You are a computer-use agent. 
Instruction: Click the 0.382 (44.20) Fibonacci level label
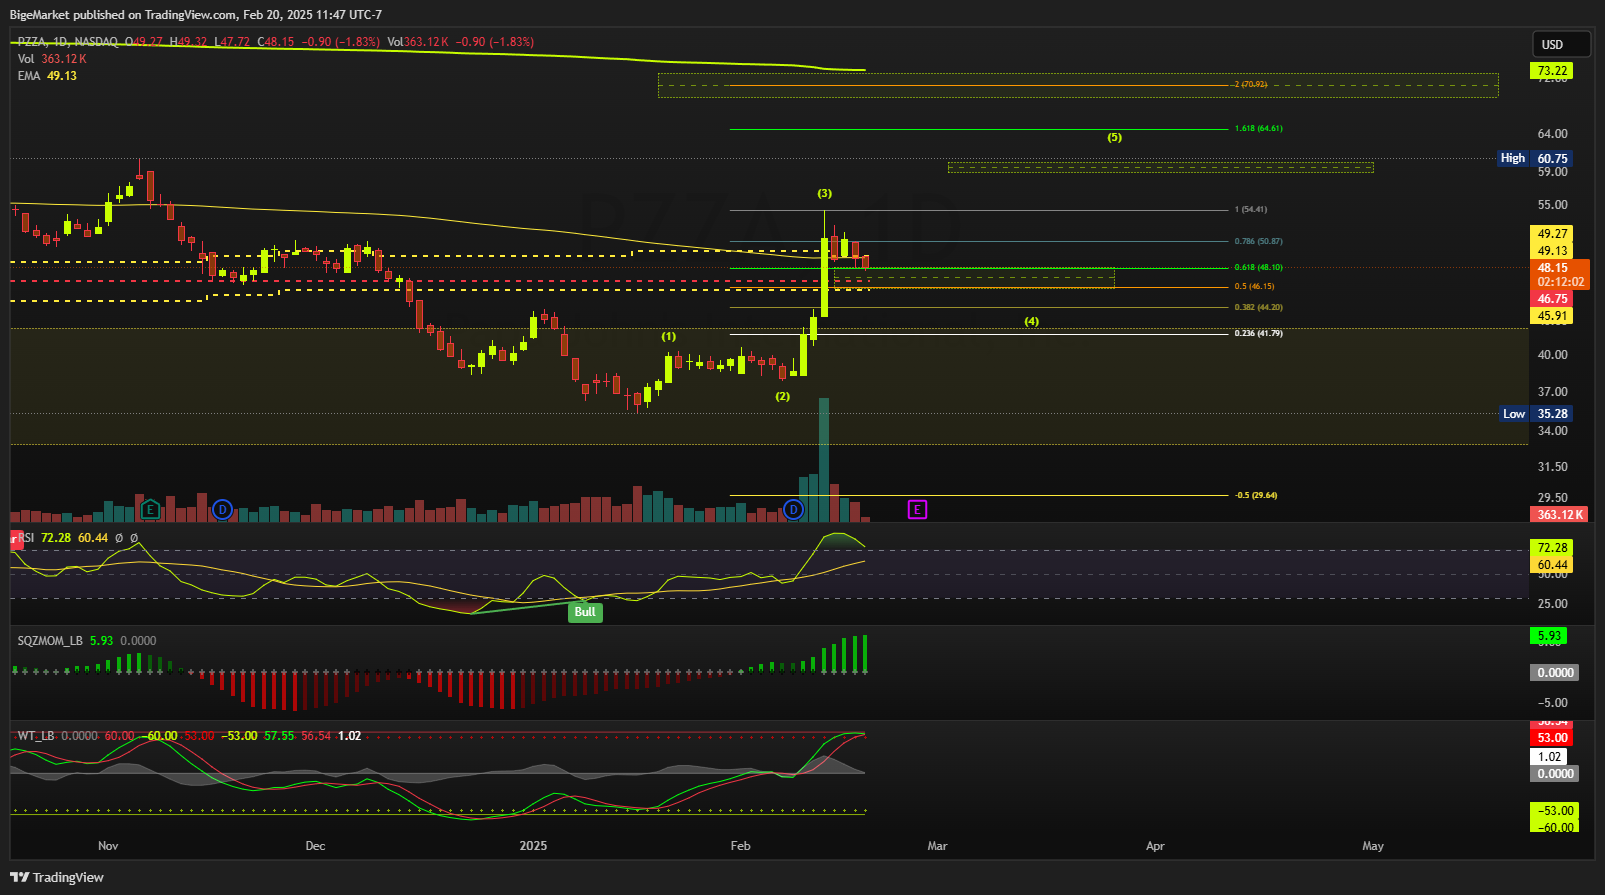pos(1258,308)
